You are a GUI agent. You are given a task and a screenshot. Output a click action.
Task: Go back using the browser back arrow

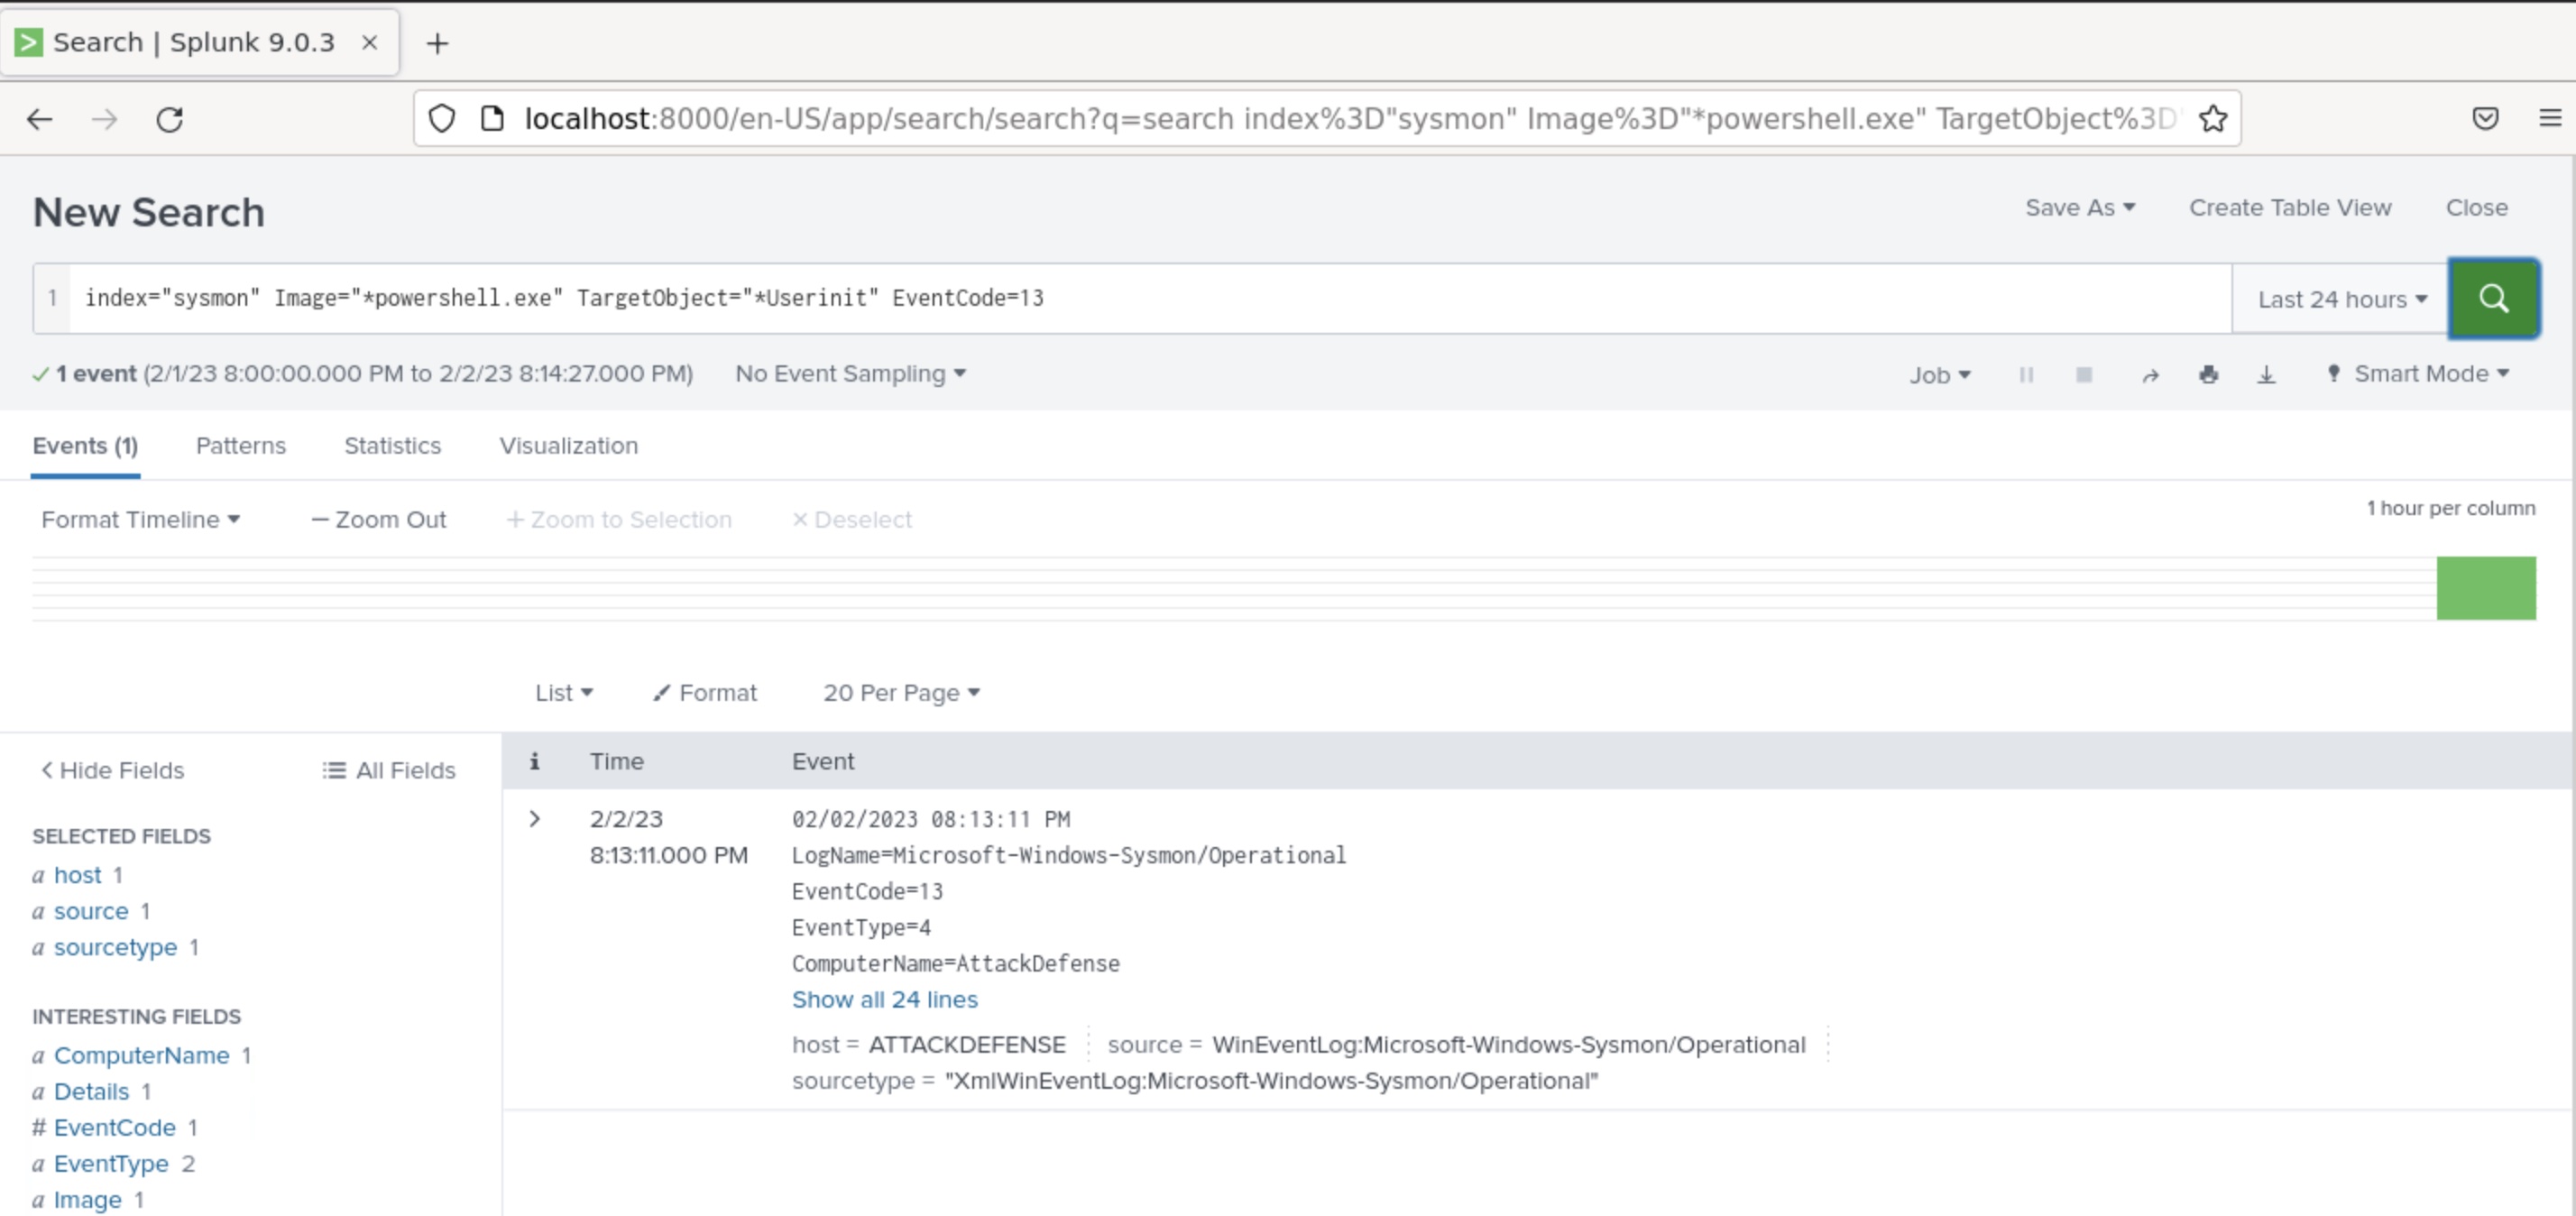coord(40,119)
